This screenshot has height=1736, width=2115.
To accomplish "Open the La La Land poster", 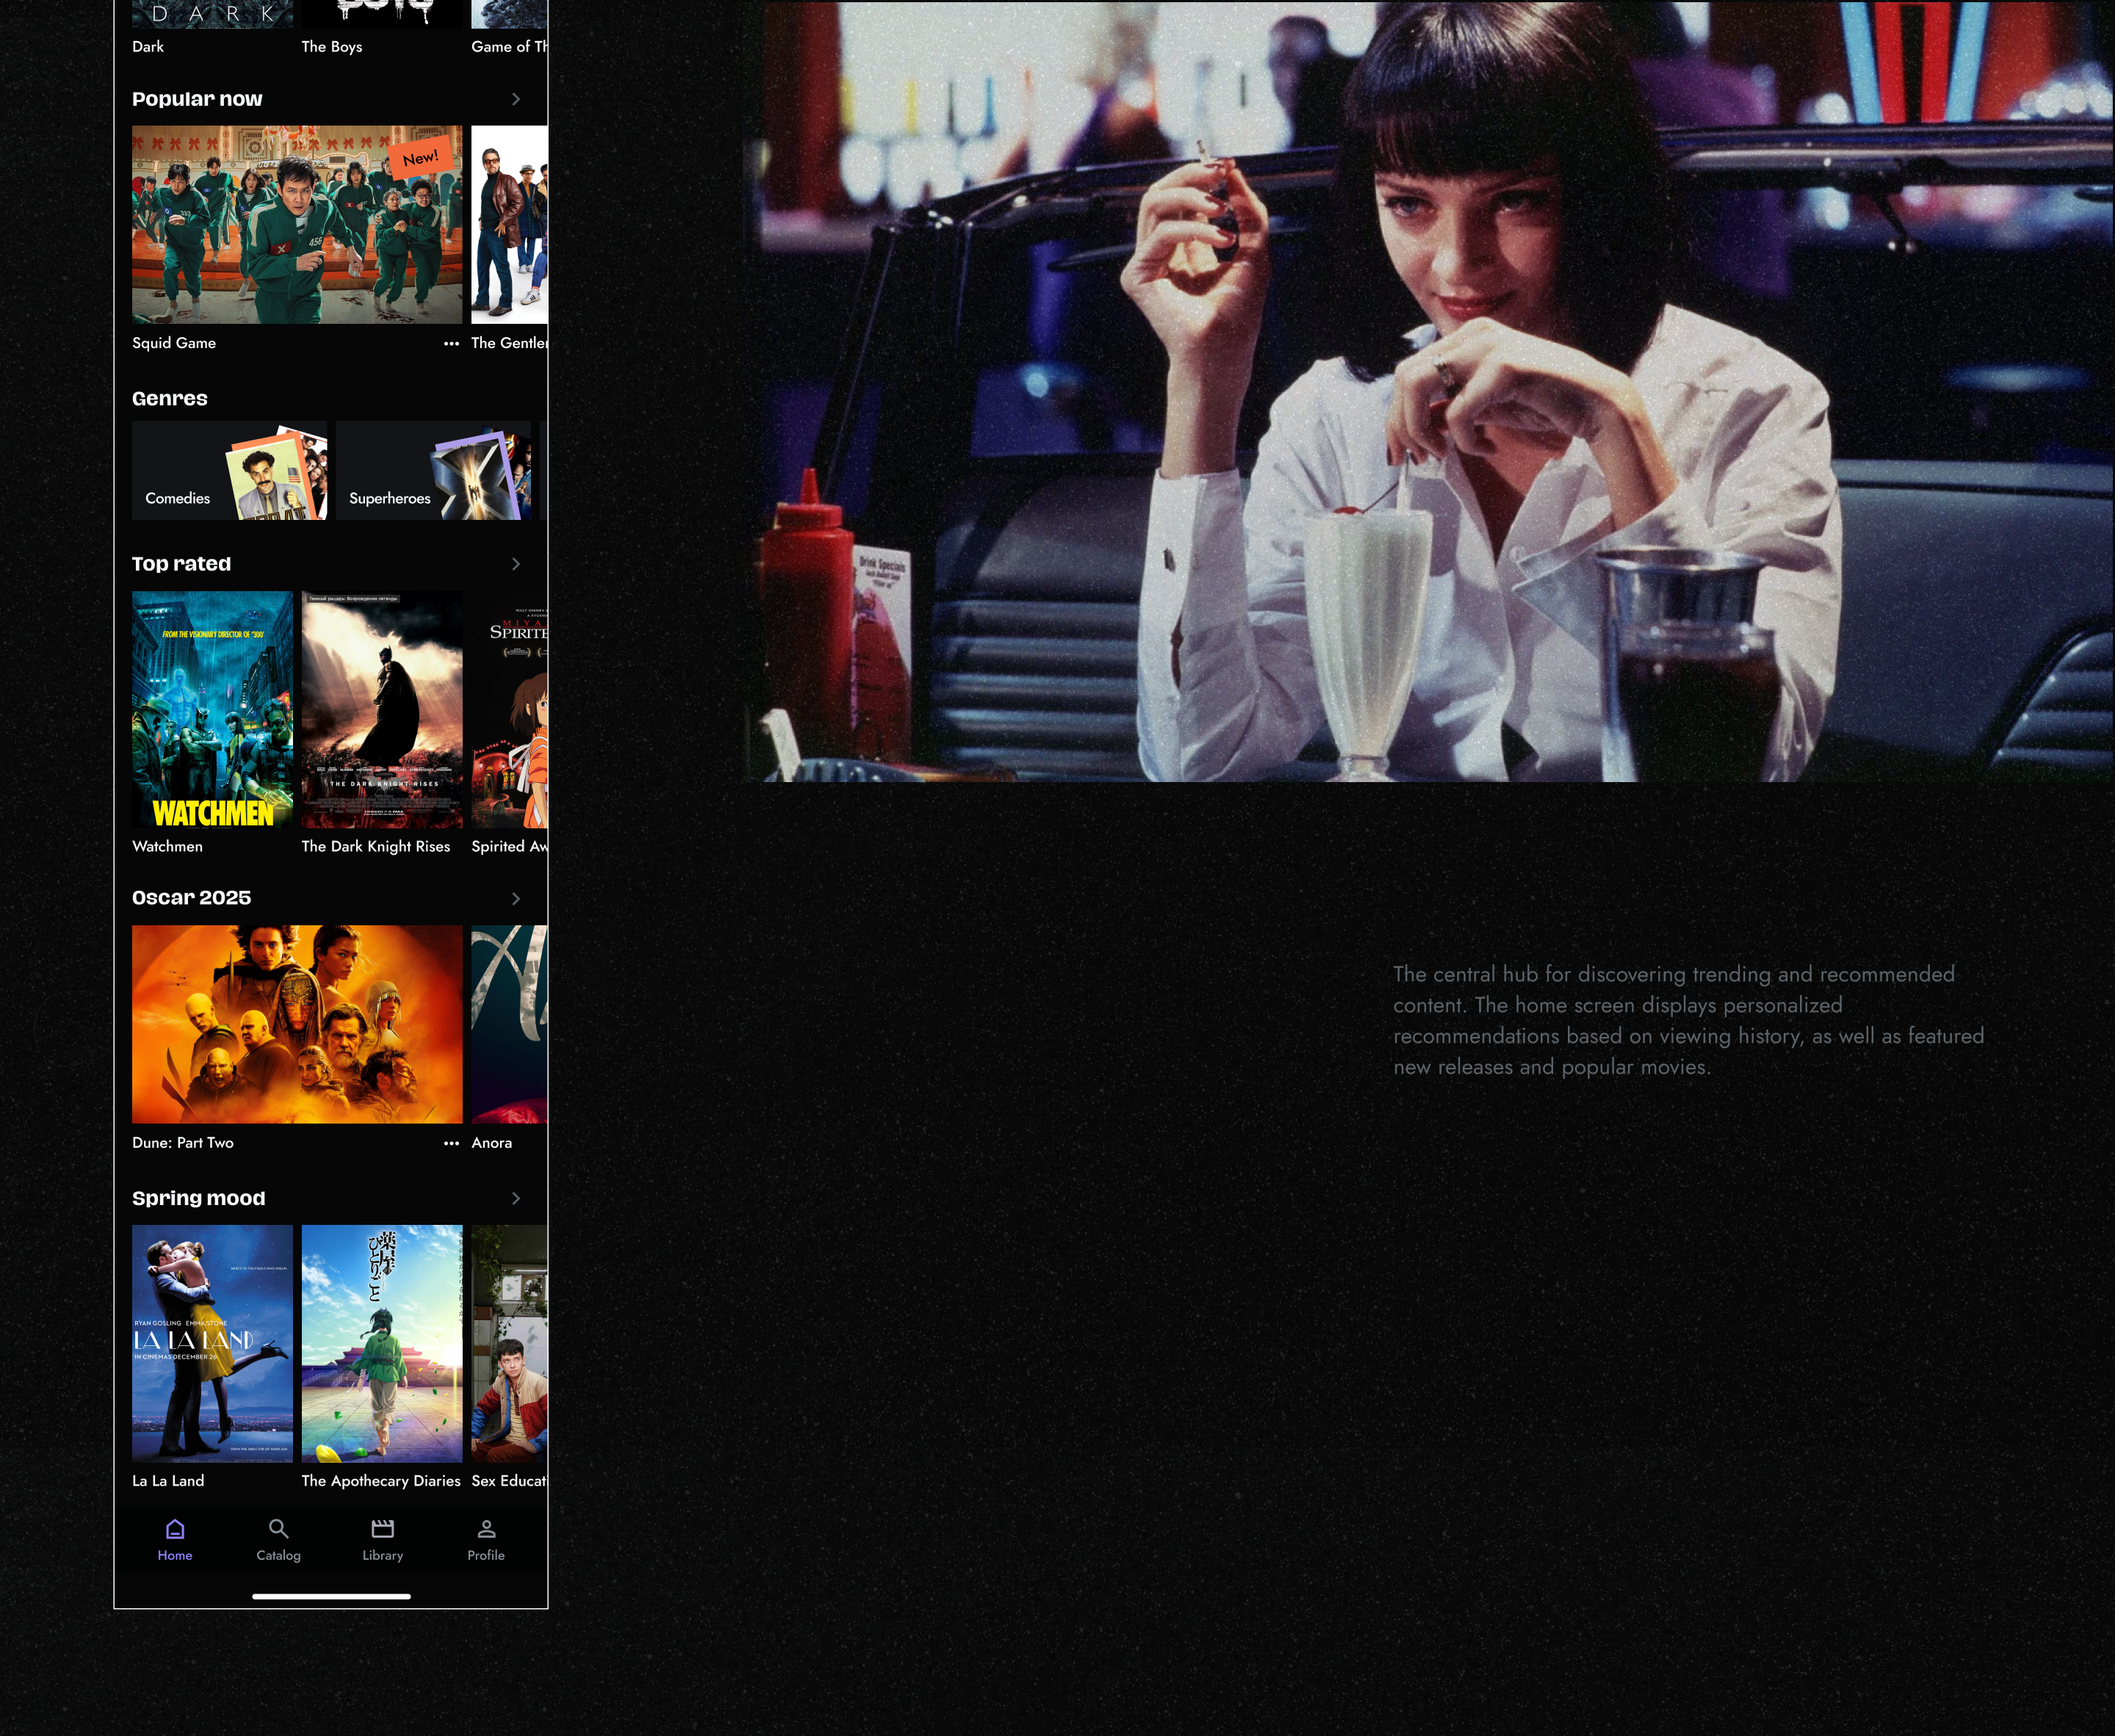I will pyautogui.click(x=212, y=1343).
